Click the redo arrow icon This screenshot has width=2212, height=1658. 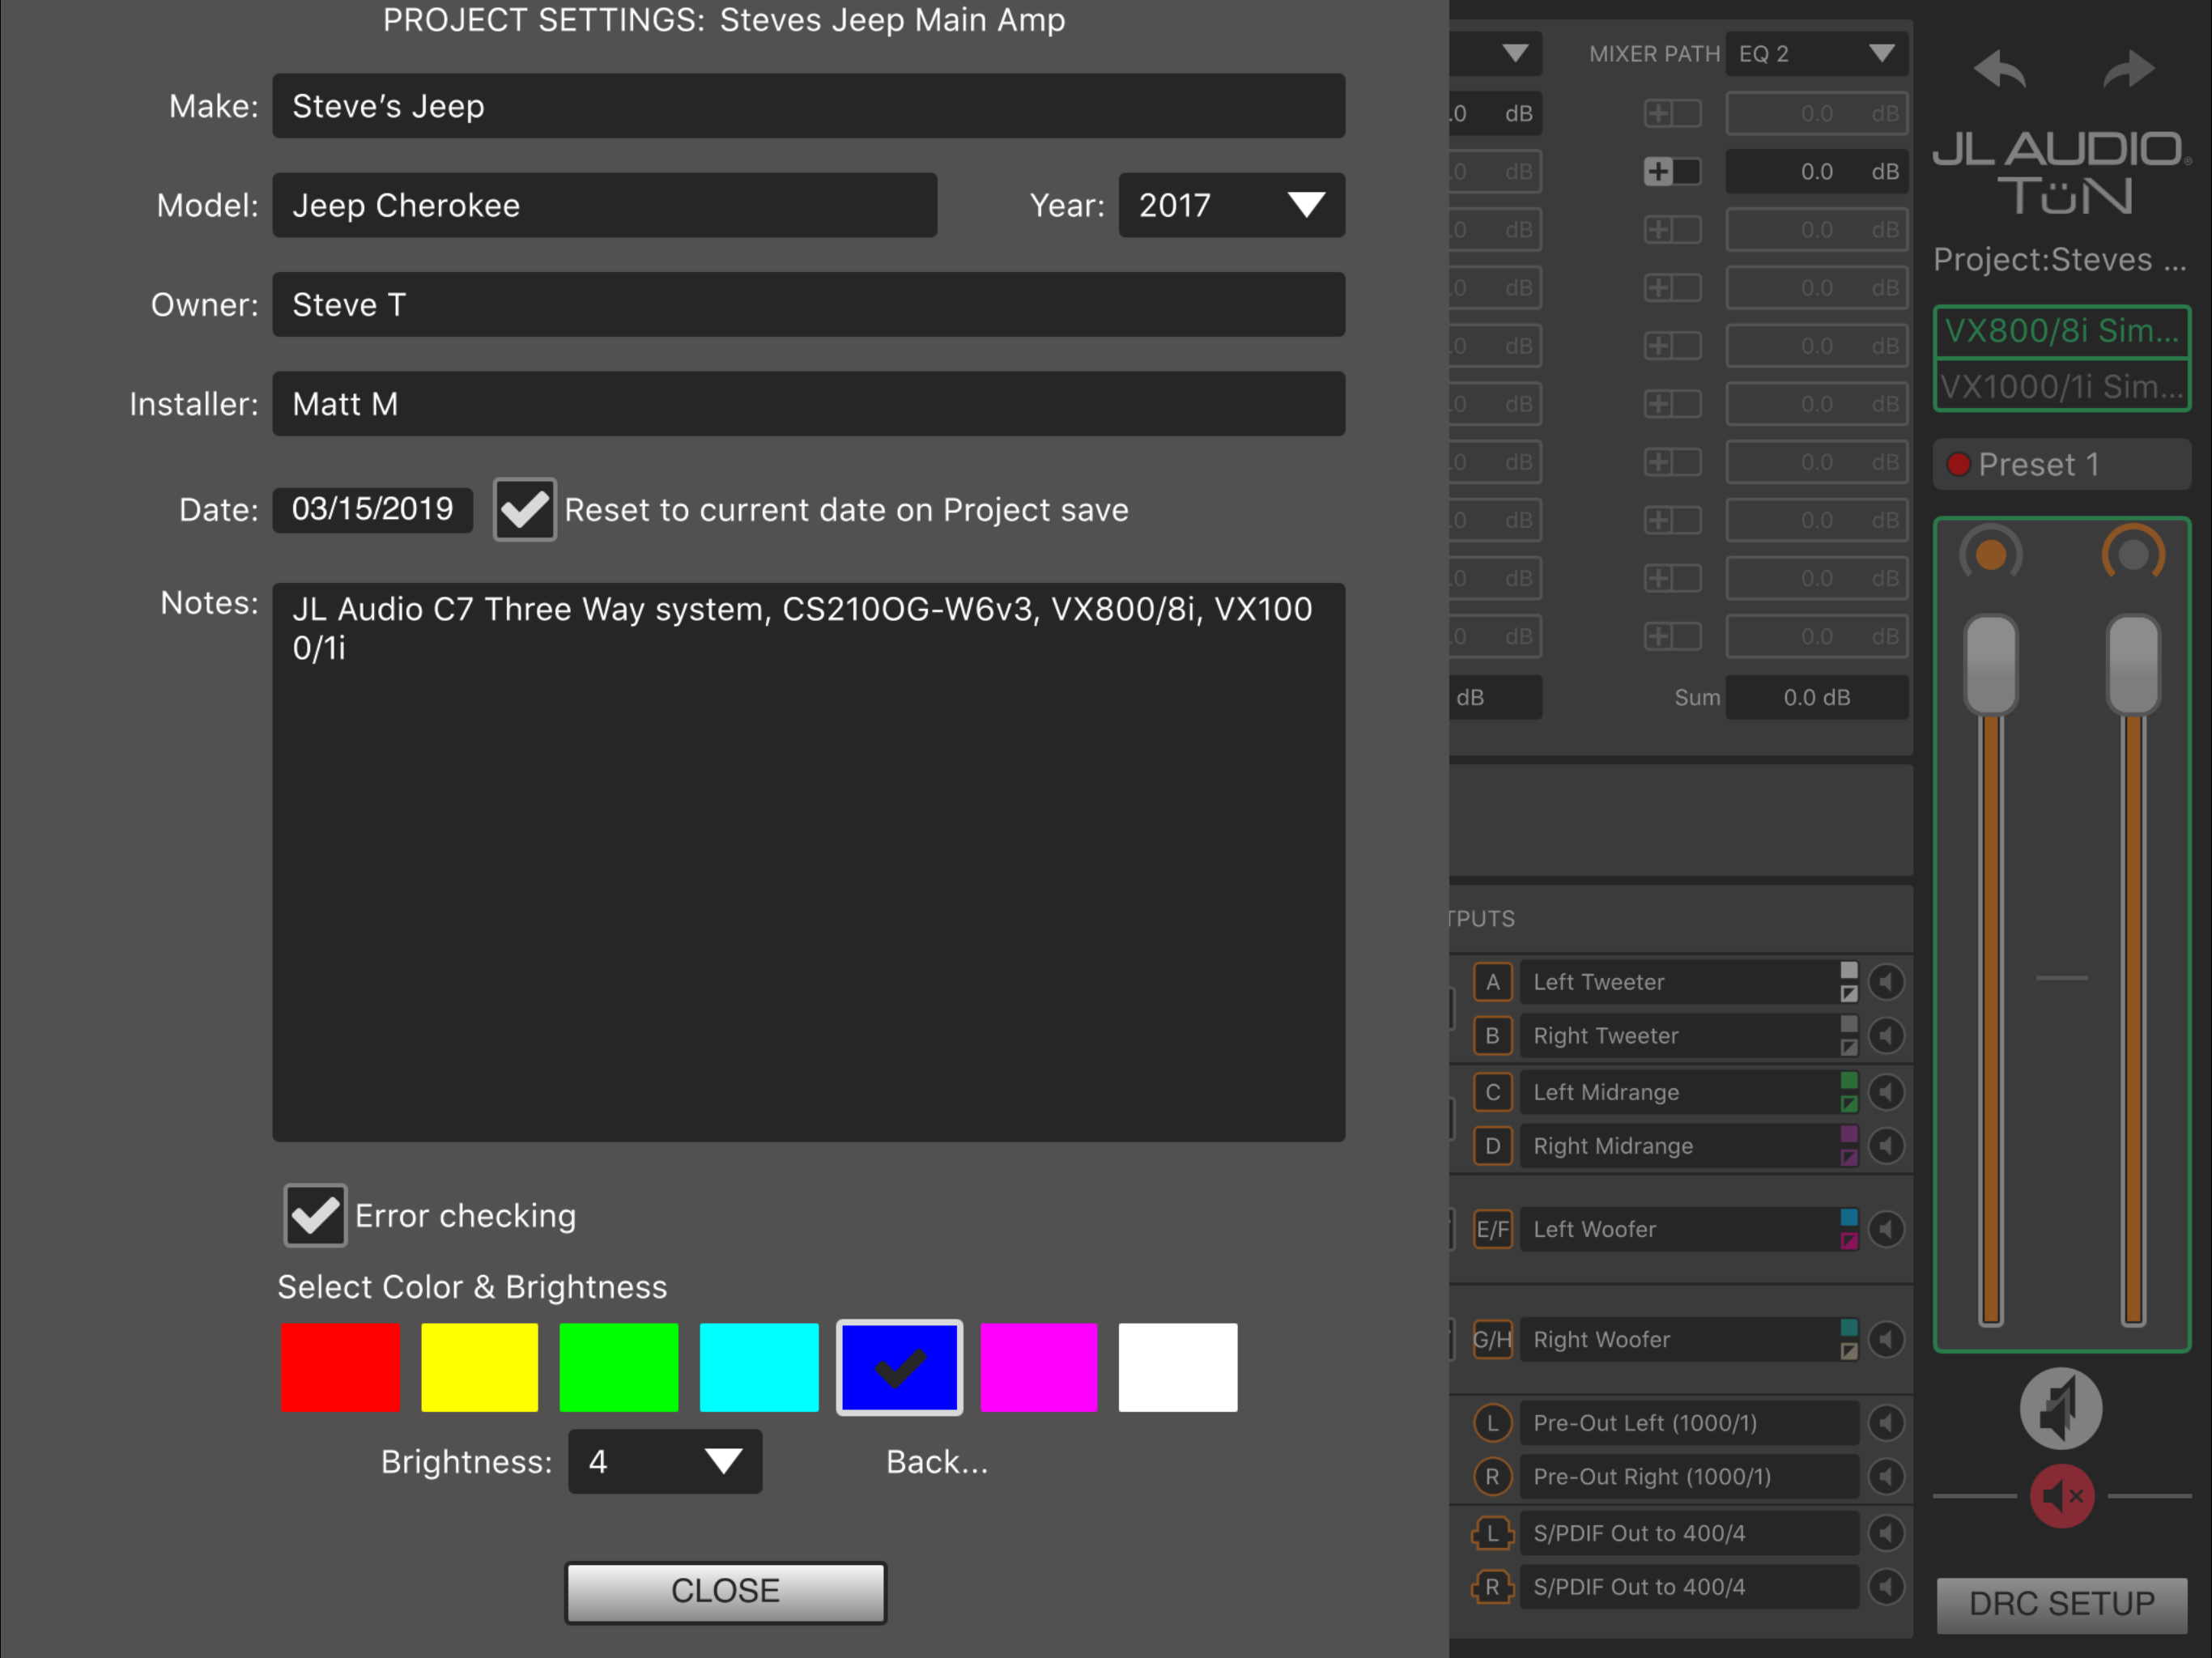coord(2128,70)
